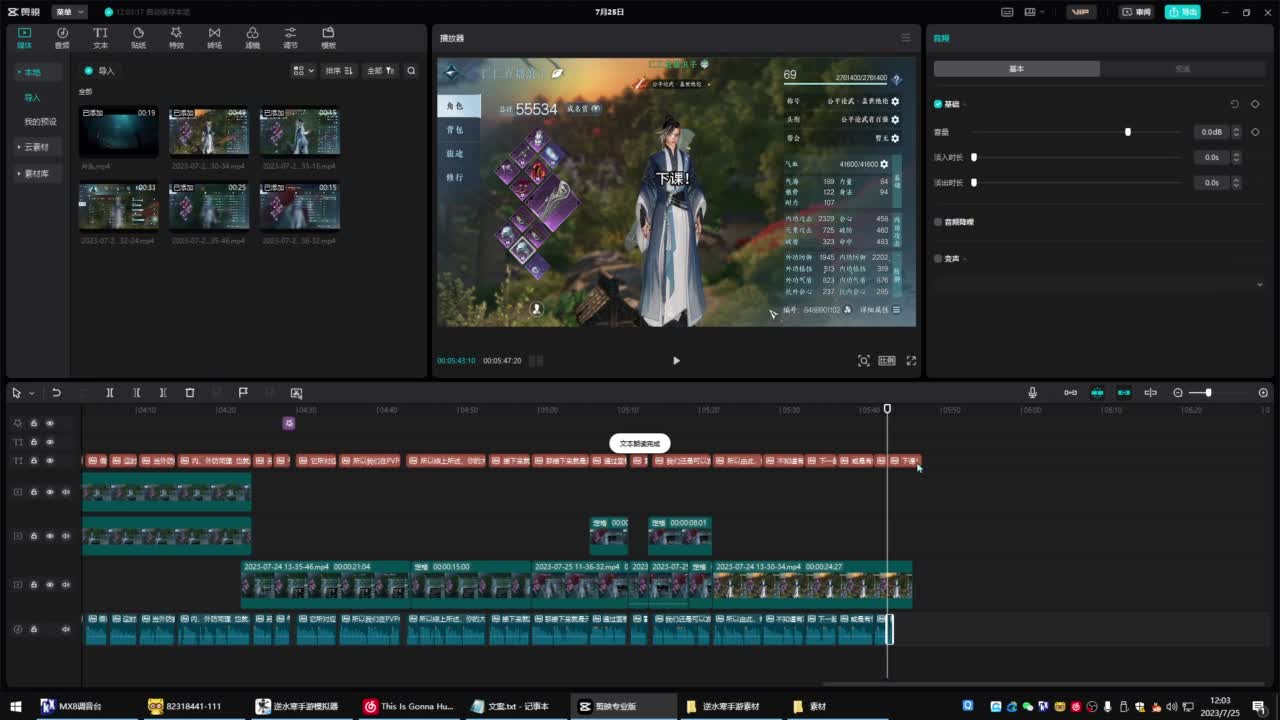
Task: Open the 贴纸 (Stickers) library tab
Action: [x=138, y=38]
